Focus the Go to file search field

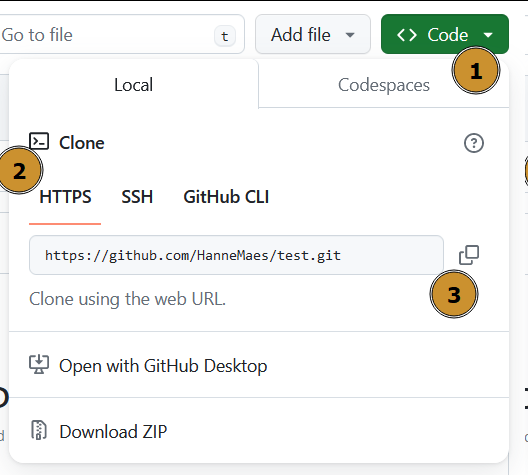click(121, 34)
